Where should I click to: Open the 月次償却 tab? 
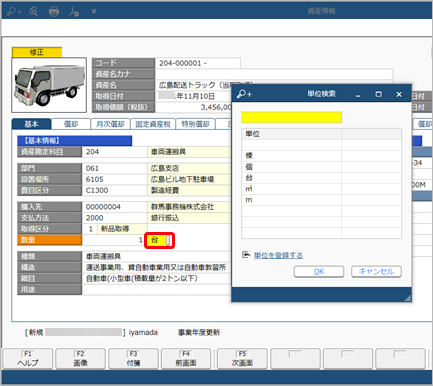(110, 124)
